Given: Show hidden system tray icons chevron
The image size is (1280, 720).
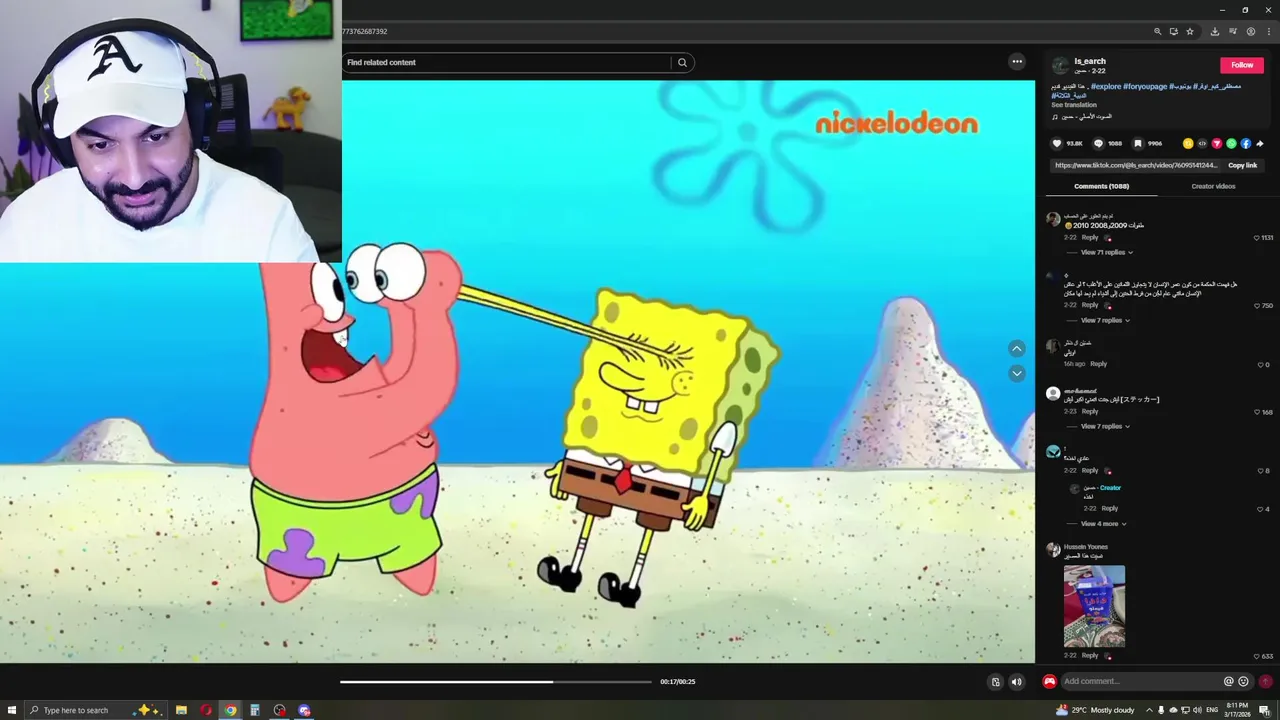Looking at the screenshot, I should click(x=1149, y=710).
